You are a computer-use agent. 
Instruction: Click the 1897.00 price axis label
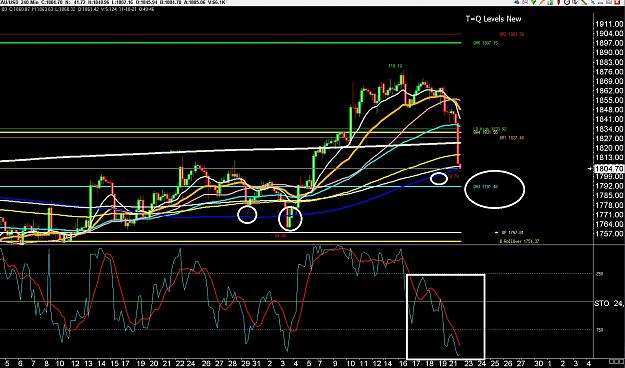(x=609, y=43)
